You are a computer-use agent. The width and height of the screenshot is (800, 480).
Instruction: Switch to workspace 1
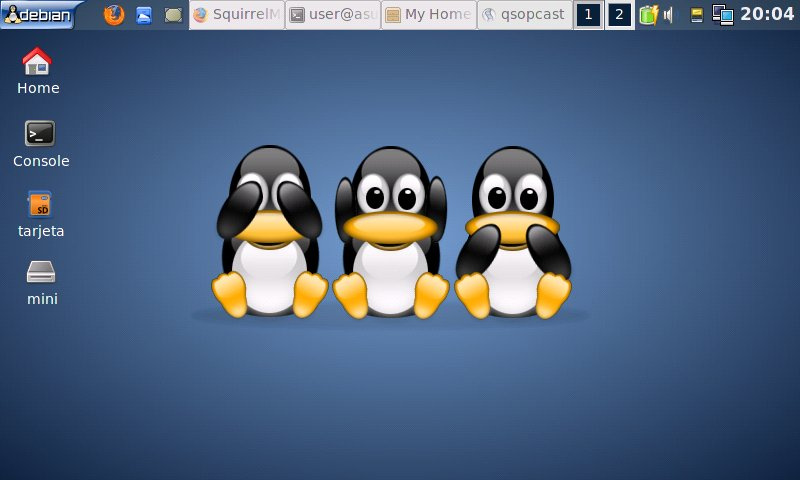588,15
